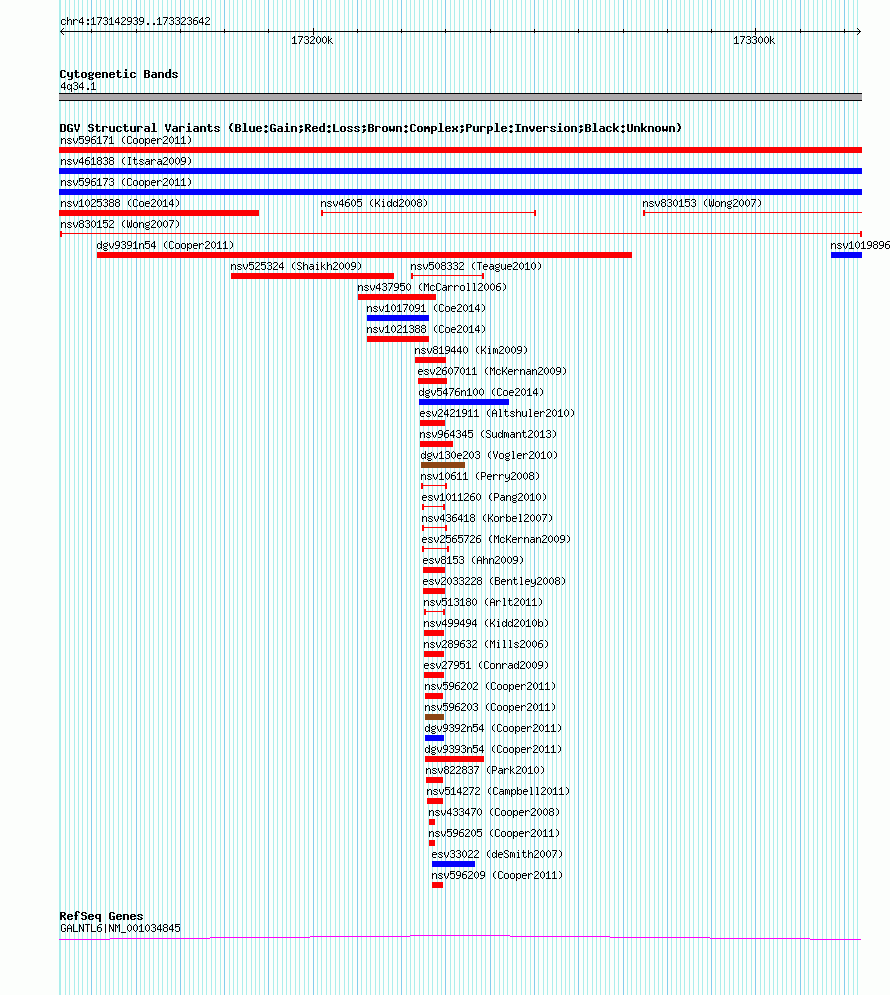890x995 pixels.
Task: Click the grey cytogenetic band bar
Action: 461,97
